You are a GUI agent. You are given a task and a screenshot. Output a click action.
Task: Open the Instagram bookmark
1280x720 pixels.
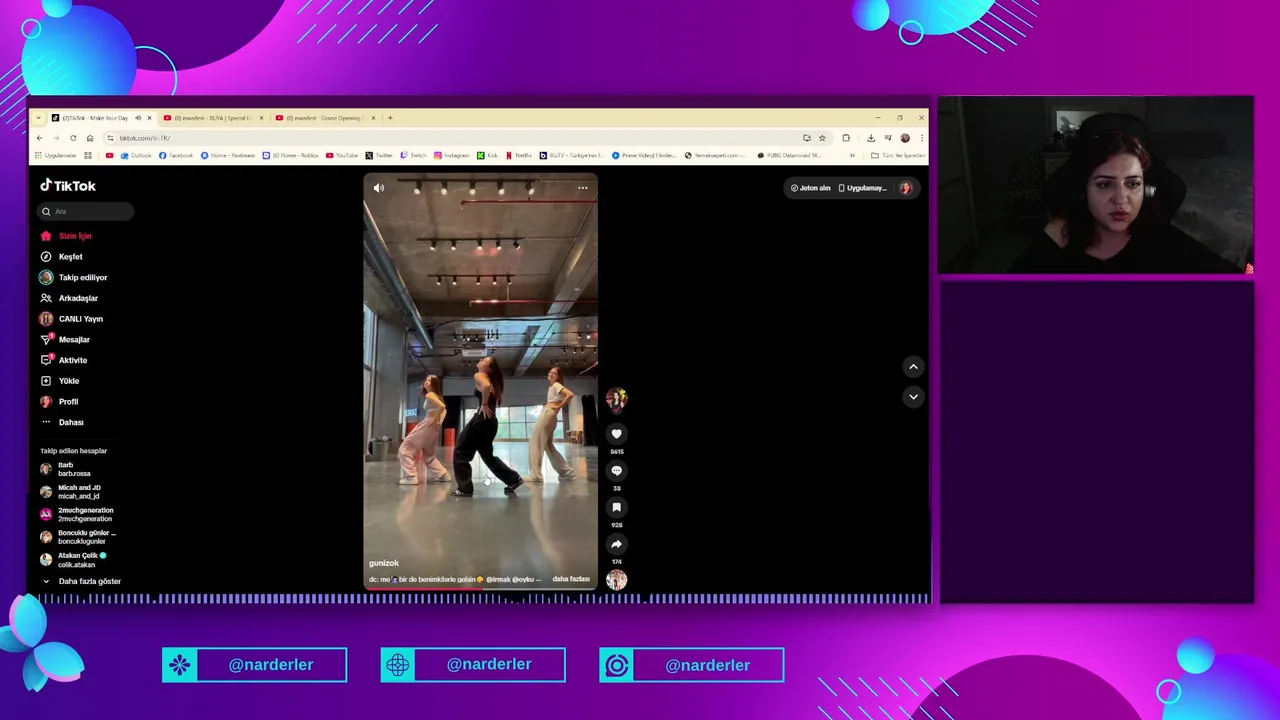coord(452,155)
